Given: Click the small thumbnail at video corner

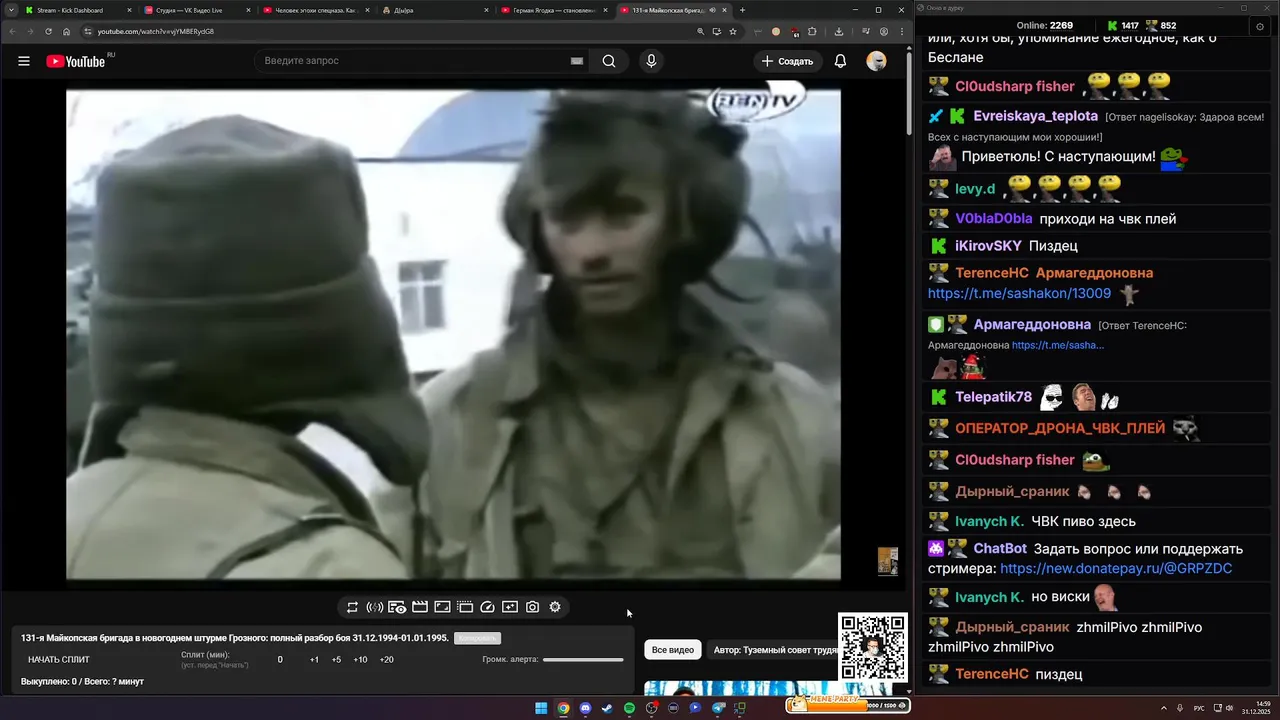Looking at the screenshot, I should [x=887, y=561].
